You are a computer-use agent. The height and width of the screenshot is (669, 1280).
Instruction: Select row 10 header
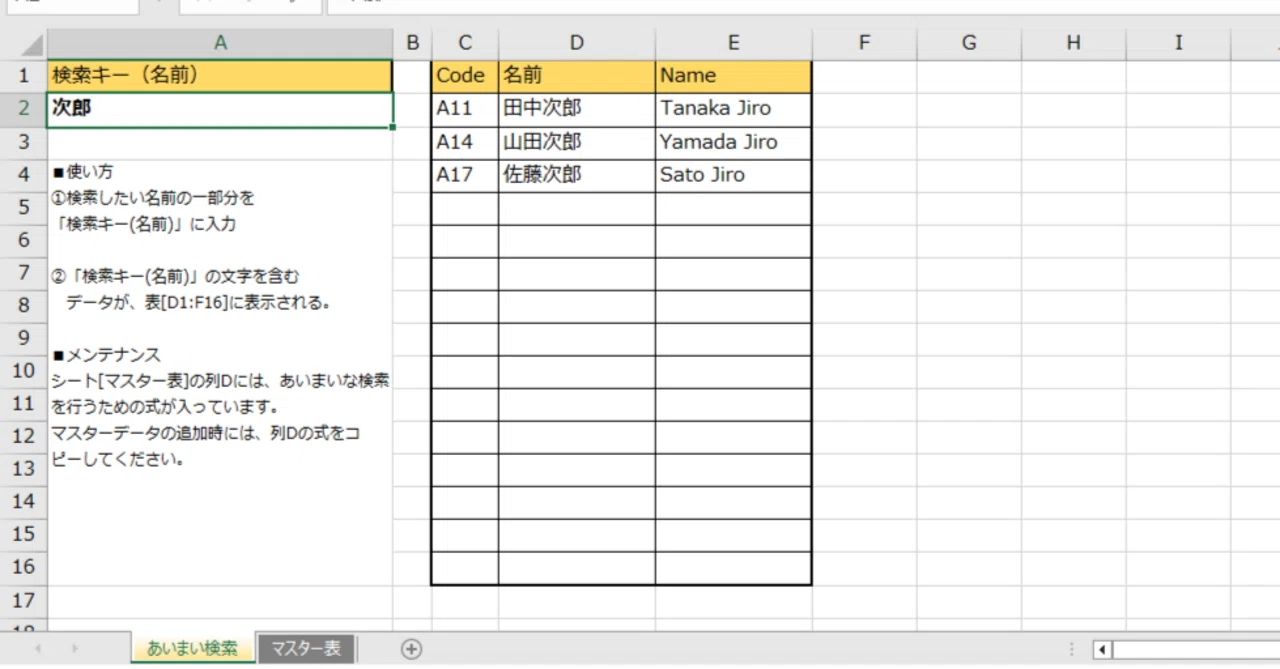23,371
